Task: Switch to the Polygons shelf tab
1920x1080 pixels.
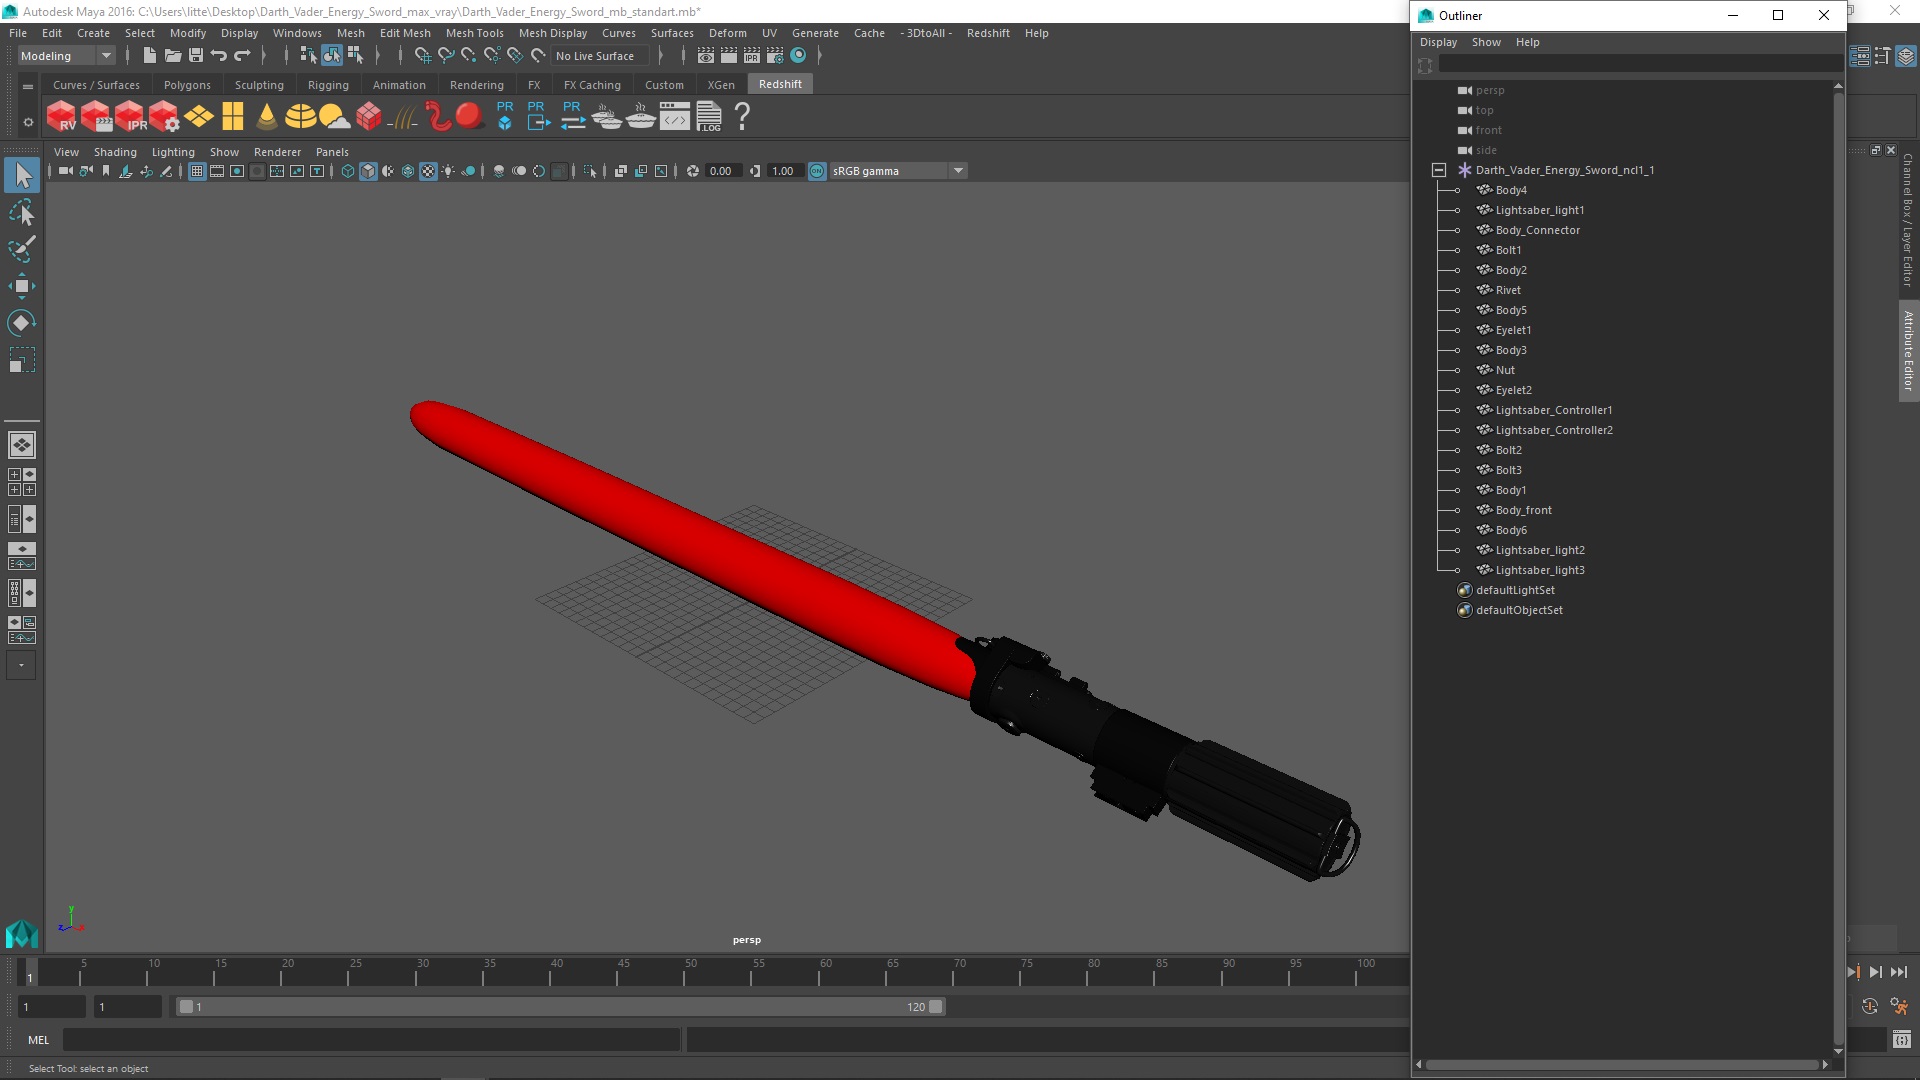Action: pos(187,85)
